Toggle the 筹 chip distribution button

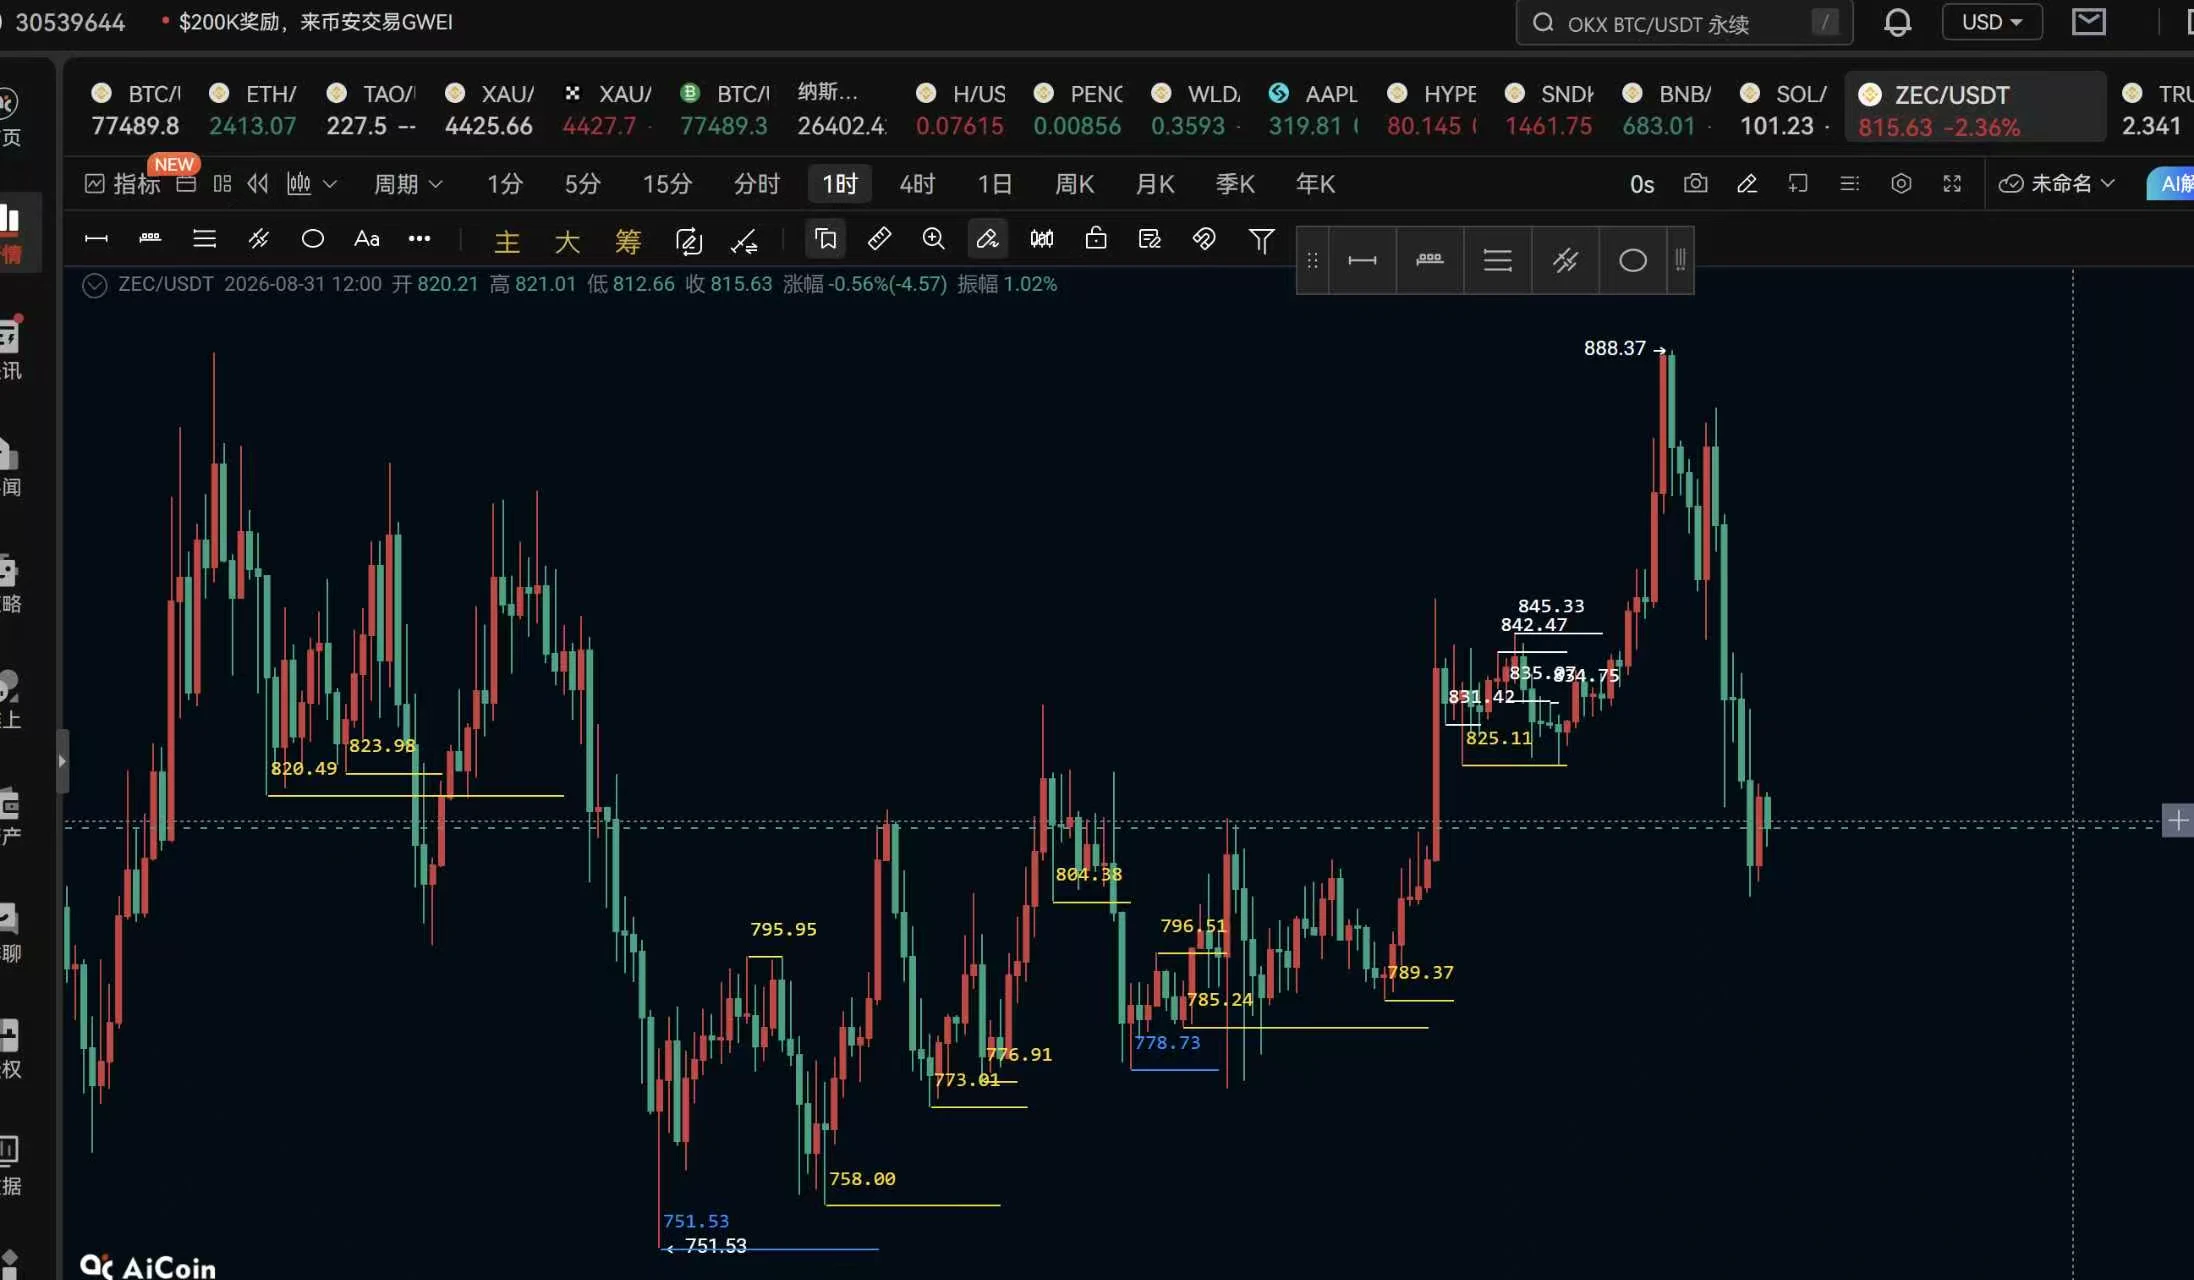click(628, 241)
